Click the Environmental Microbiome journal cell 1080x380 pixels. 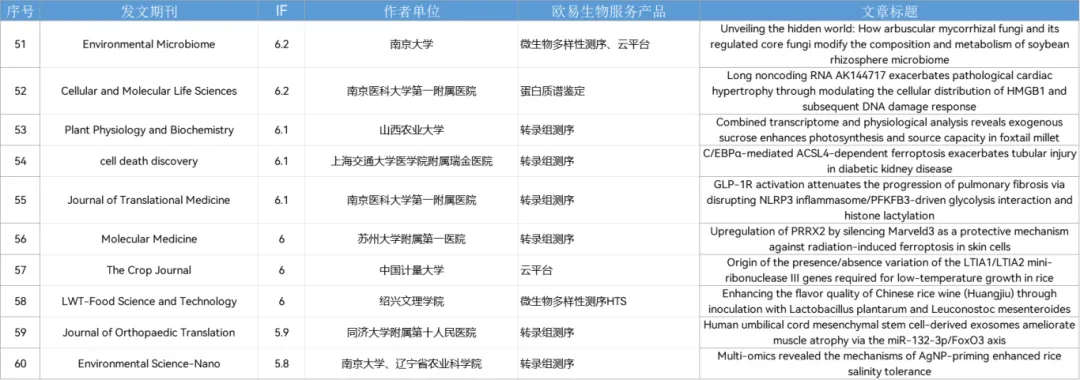149,44
